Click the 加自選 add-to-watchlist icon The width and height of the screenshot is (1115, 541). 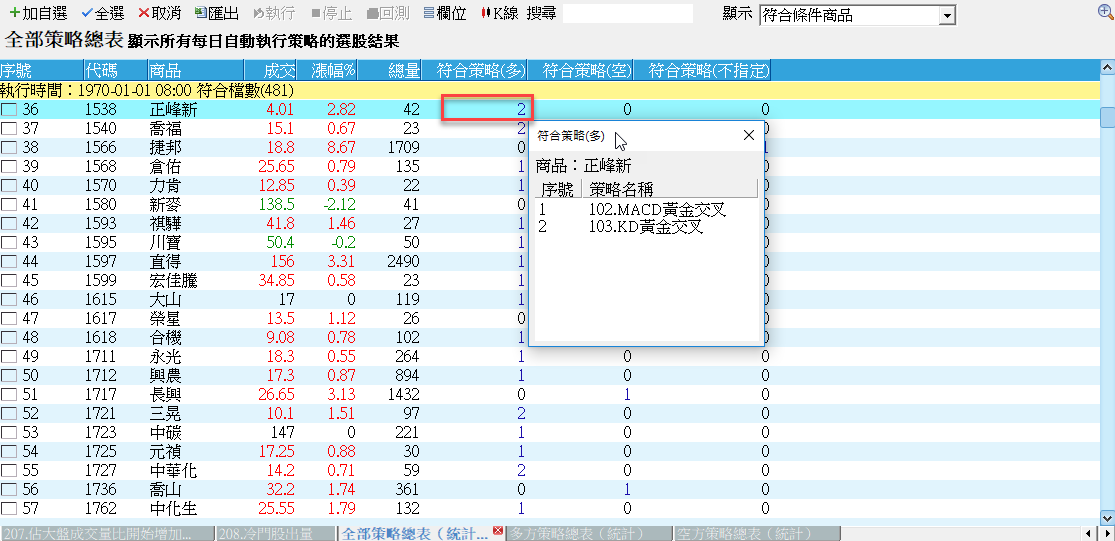13,13
